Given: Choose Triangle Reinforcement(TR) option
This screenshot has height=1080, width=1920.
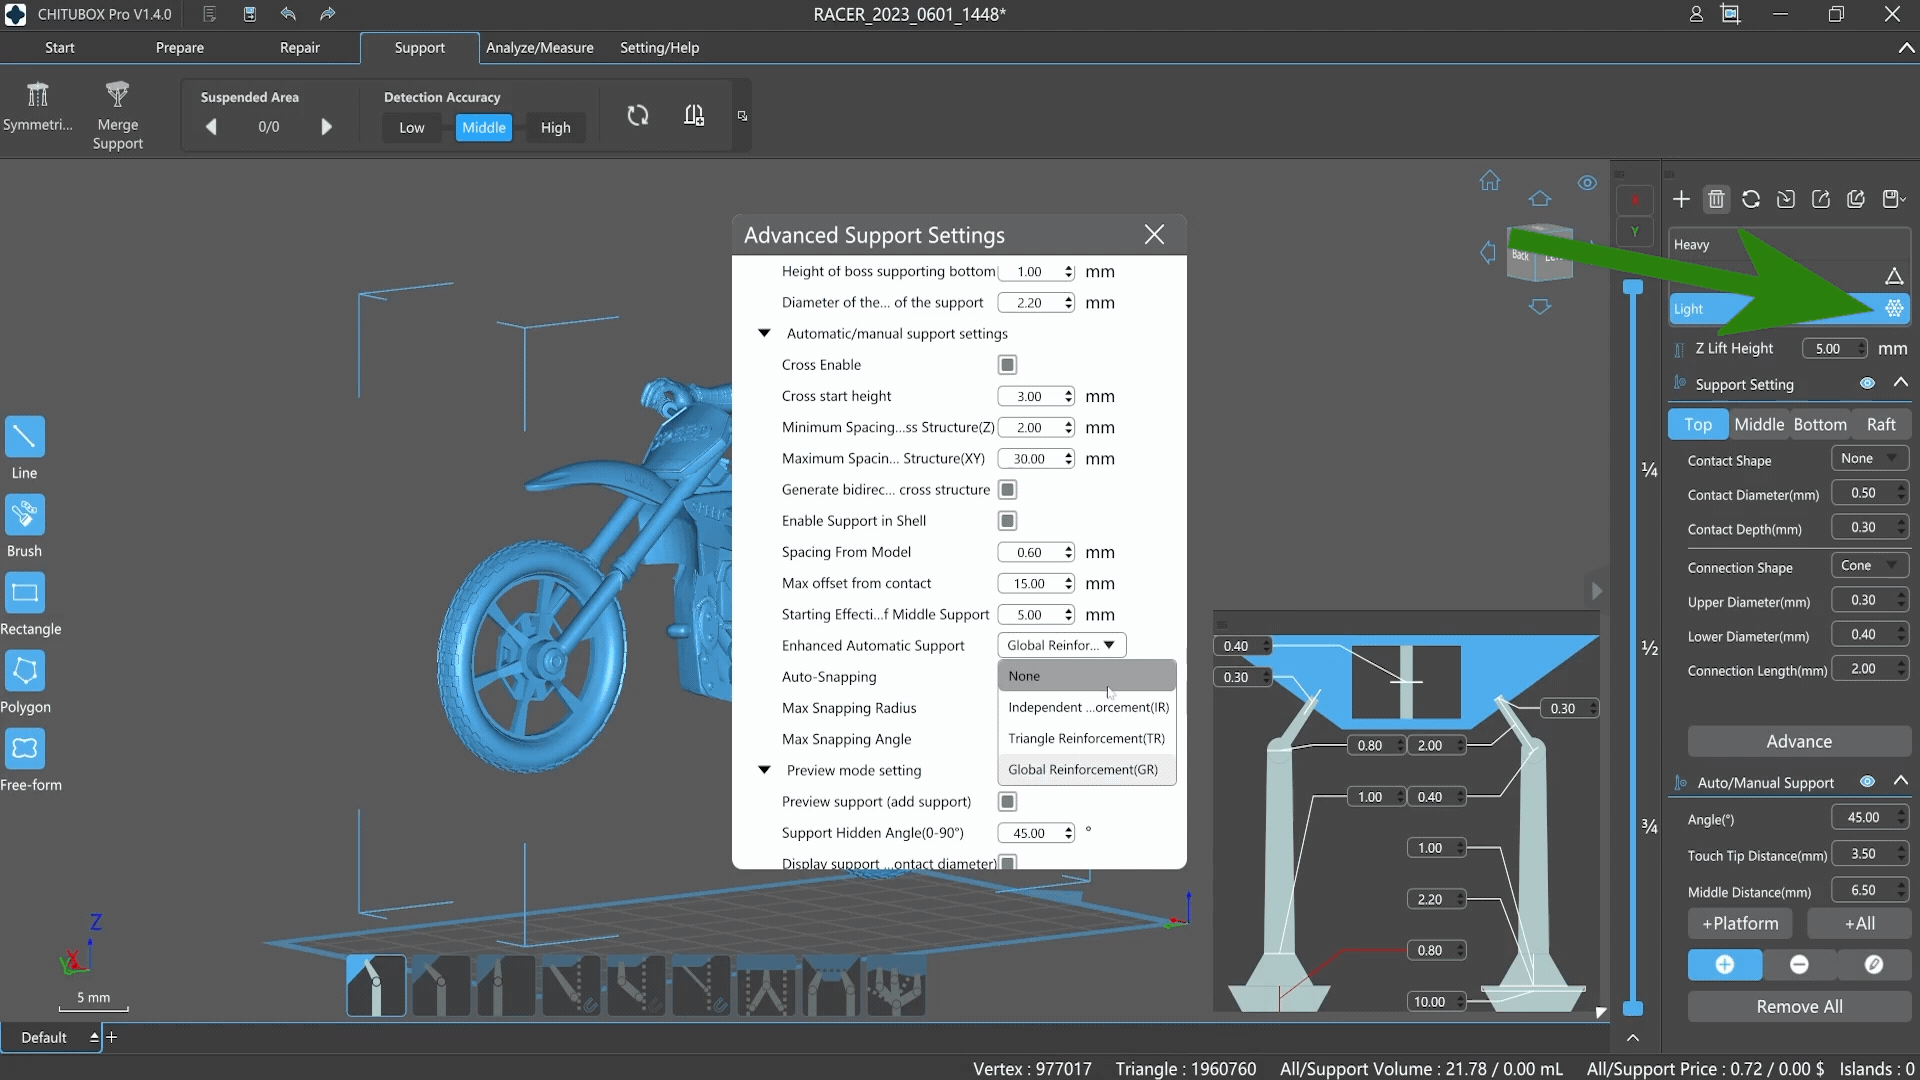Looking at the screenshot, I should pos(1087,738).
